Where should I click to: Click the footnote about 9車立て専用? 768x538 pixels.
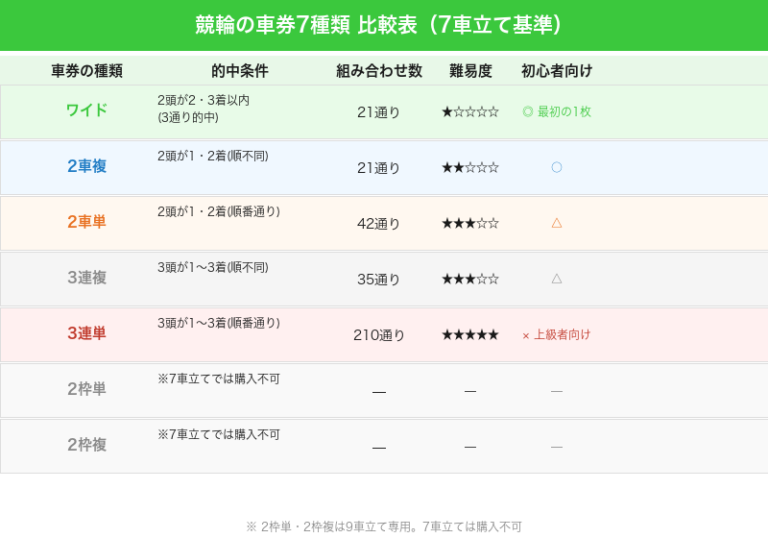pos(384,526)
